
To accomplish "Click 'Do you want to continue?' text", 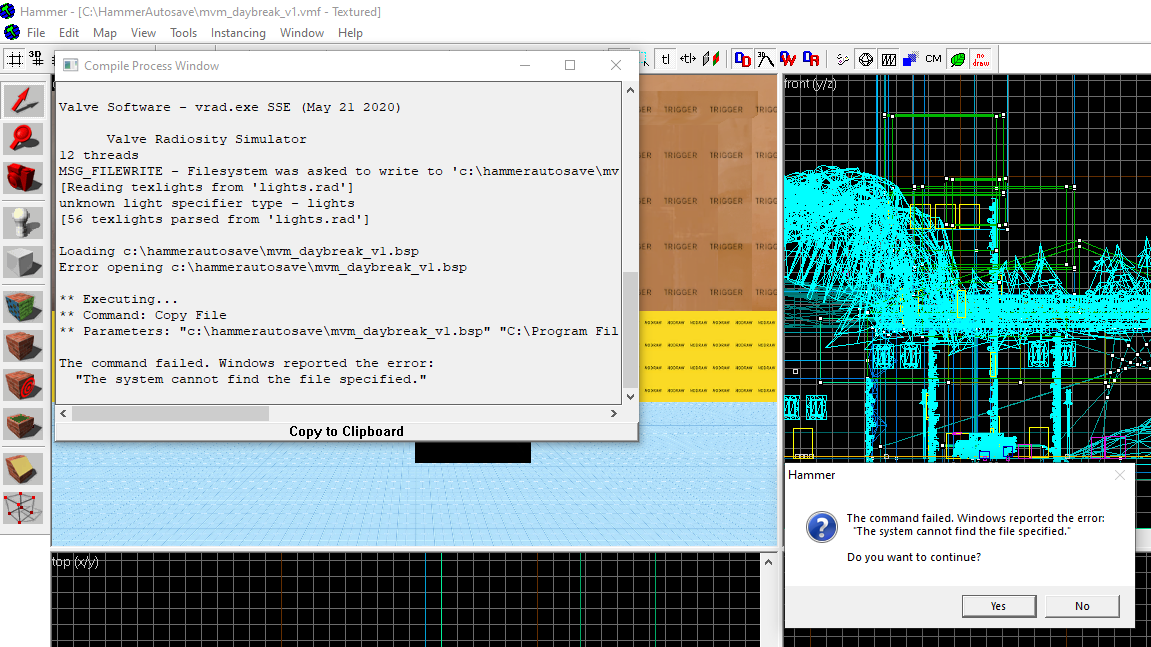I will coord(914,557).
